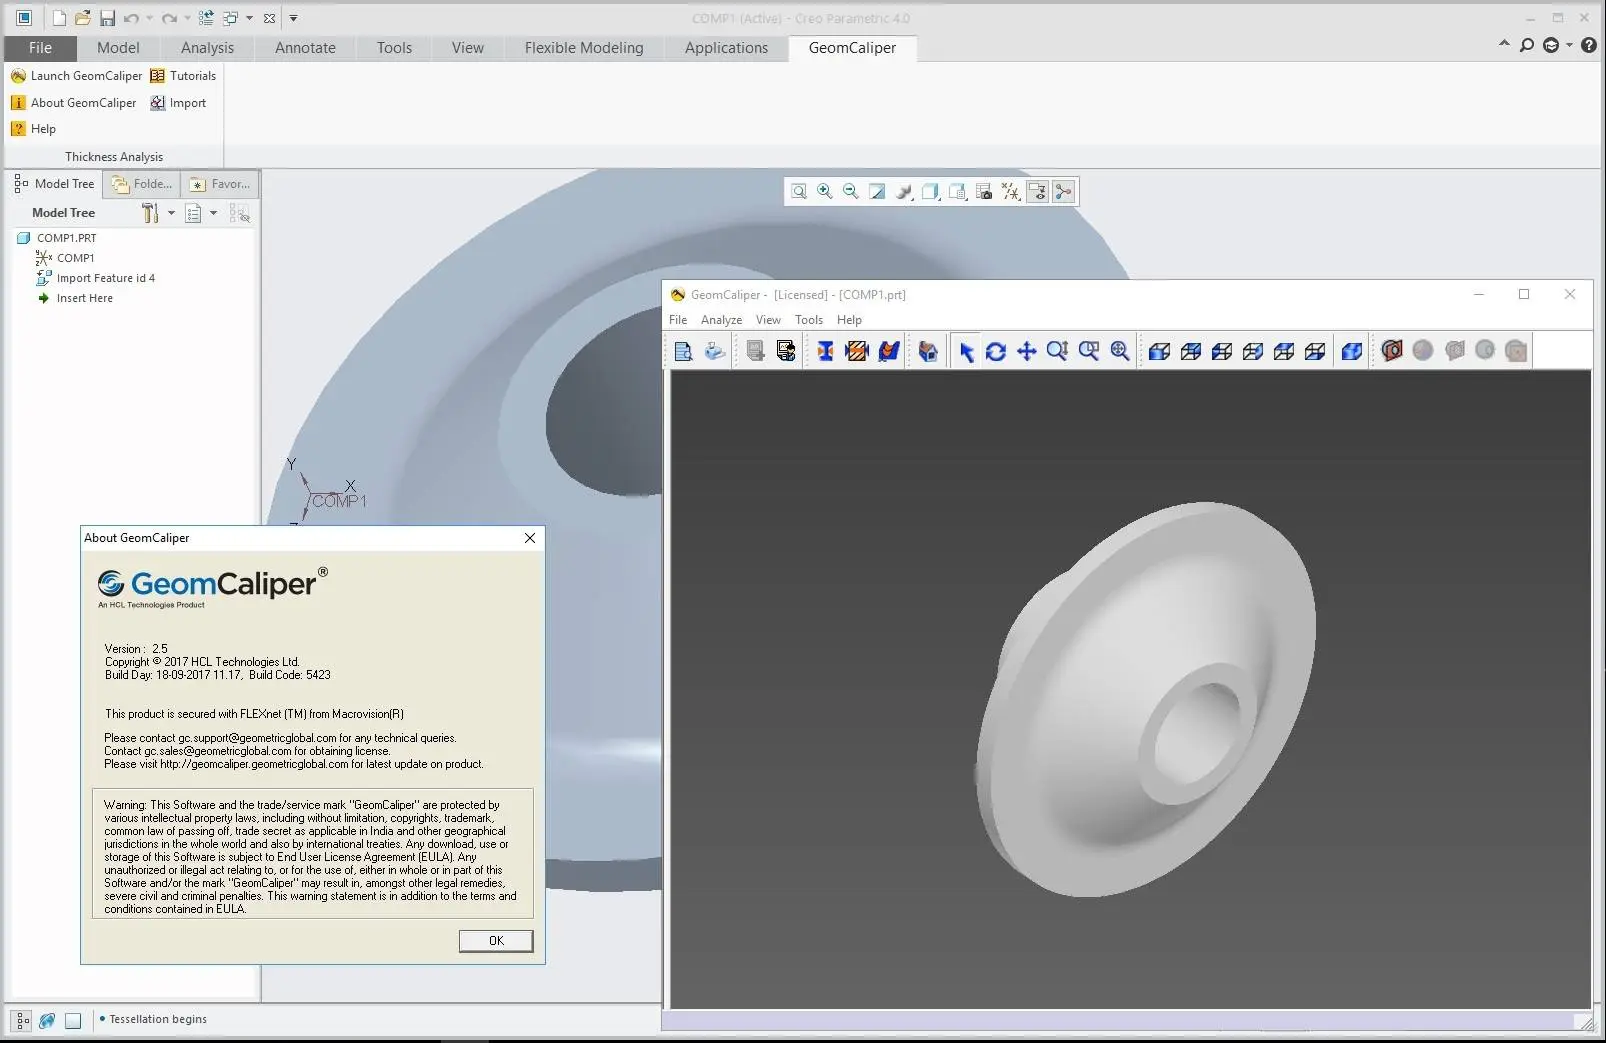Undo the last action in Creo
The image size is (1606, 1043).
(x=131, y=18)
